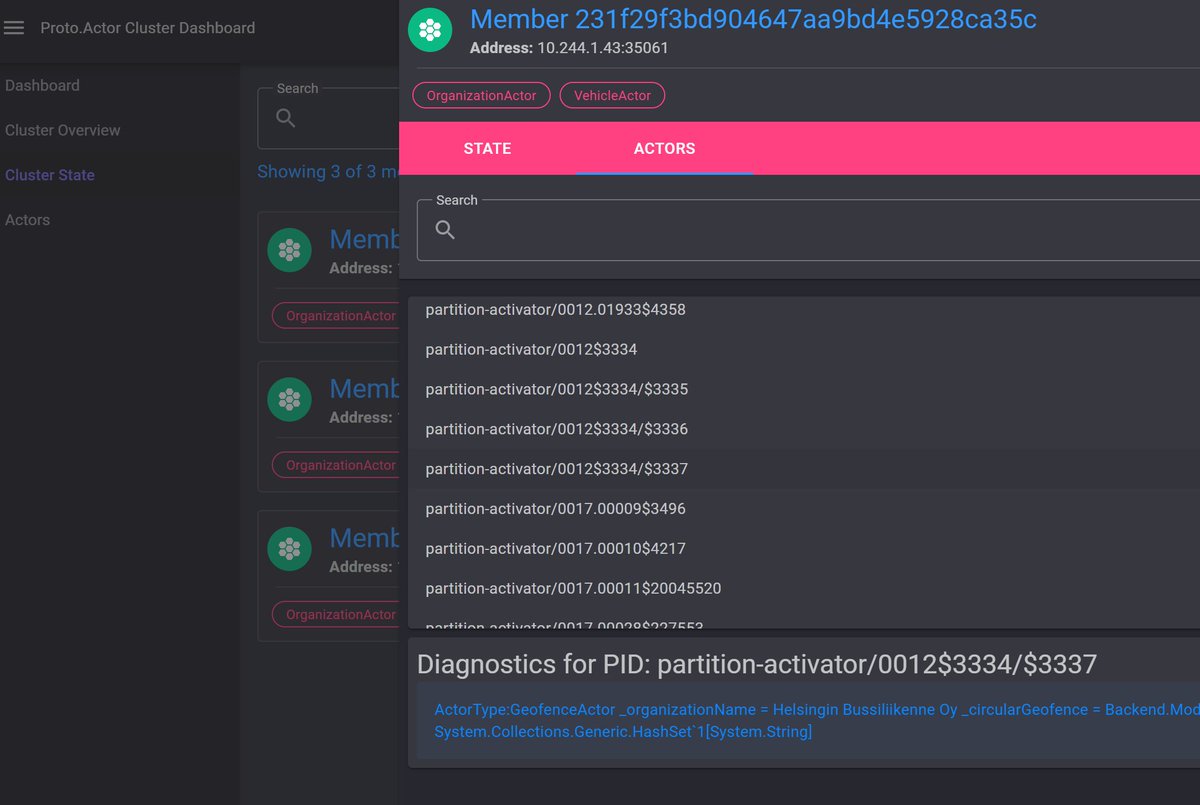Image resolution: width=1200 pixels, height=805 pixels.
Task: Click the OrganizationActor chip in the member header
Action: (x=482, y=96)
